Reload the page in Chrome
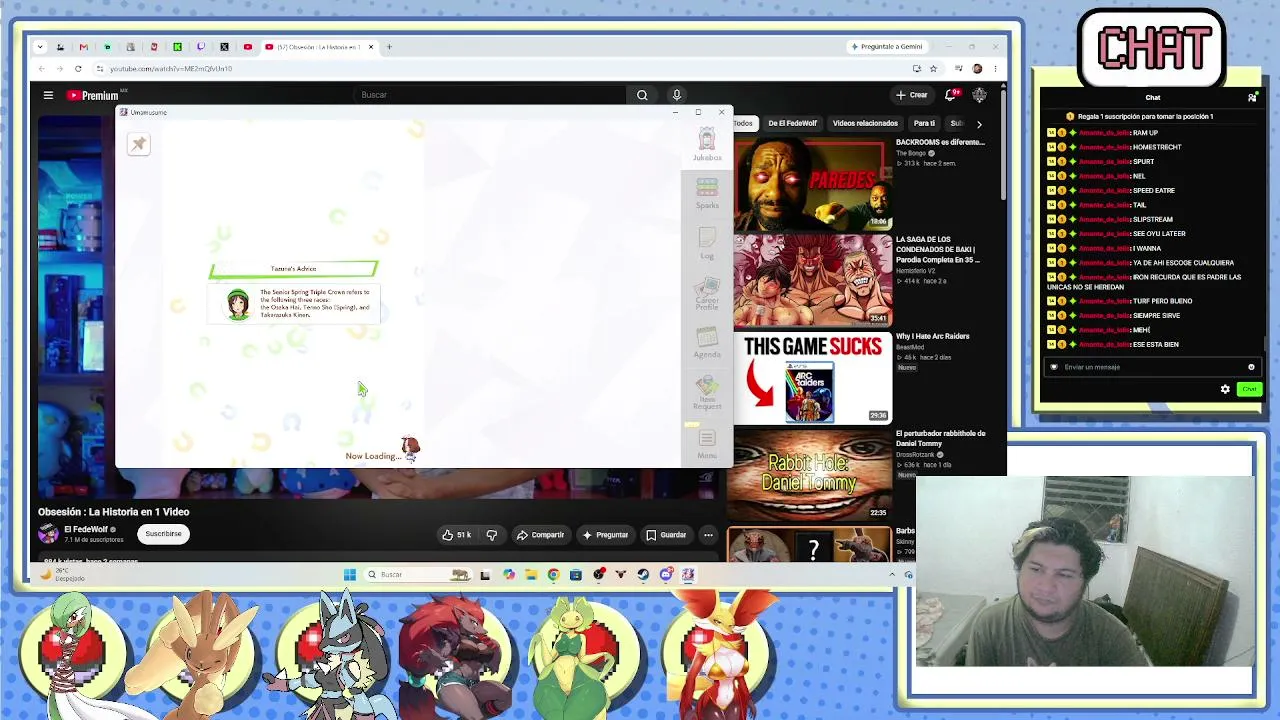Viewport: 1280px width, 720px height. [x=78, y=69]
